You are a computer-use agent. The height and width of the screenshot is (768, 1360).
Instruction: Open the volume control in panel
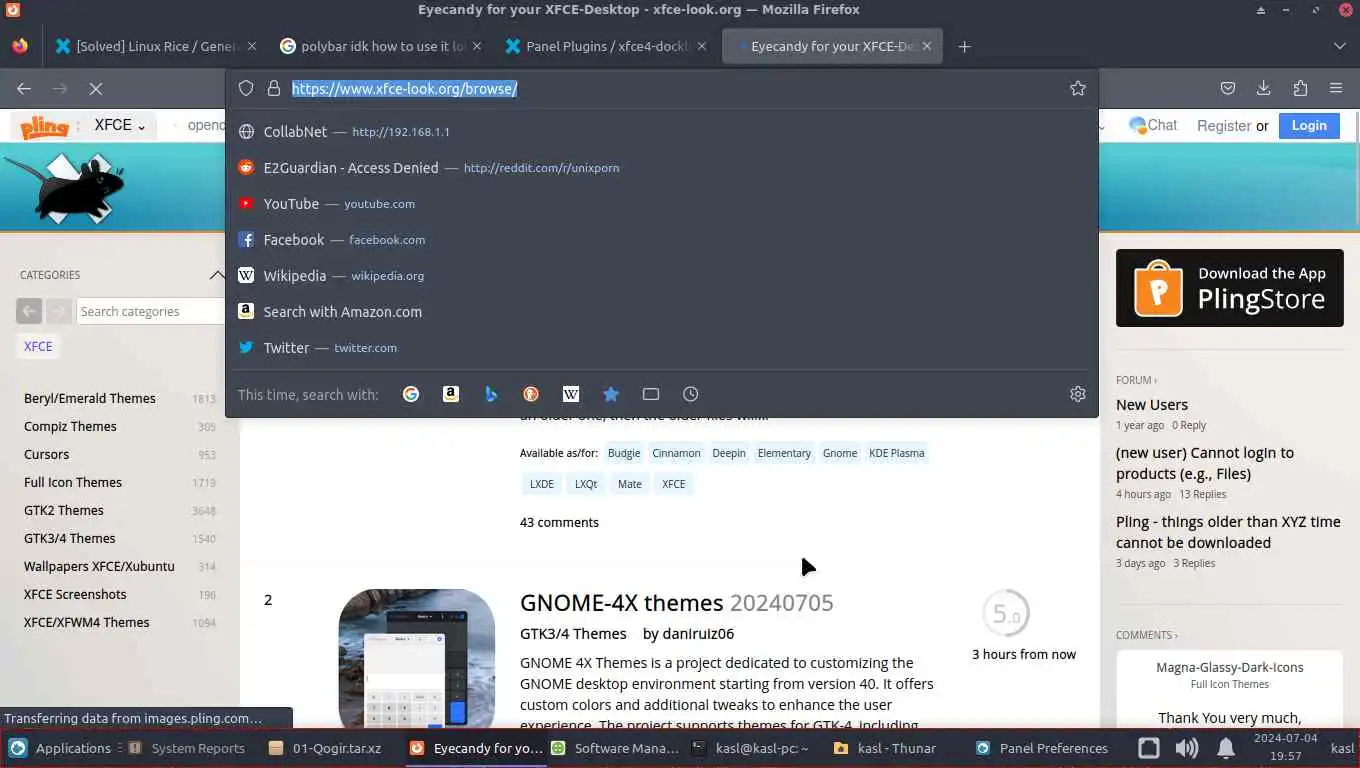coord(1187,748)
